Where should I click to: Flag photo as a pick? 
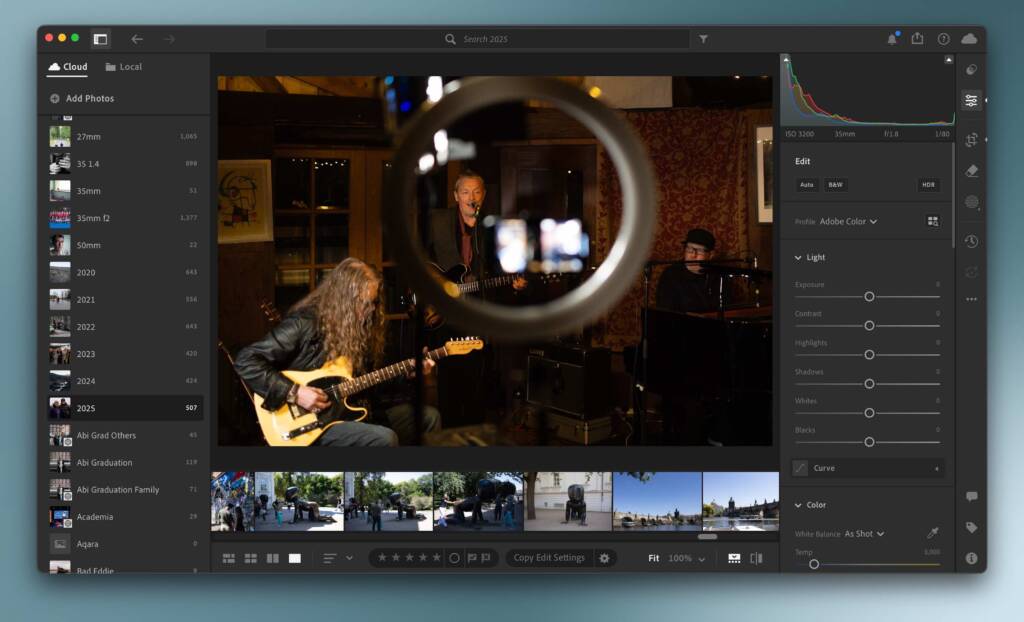tap(472, 558)
